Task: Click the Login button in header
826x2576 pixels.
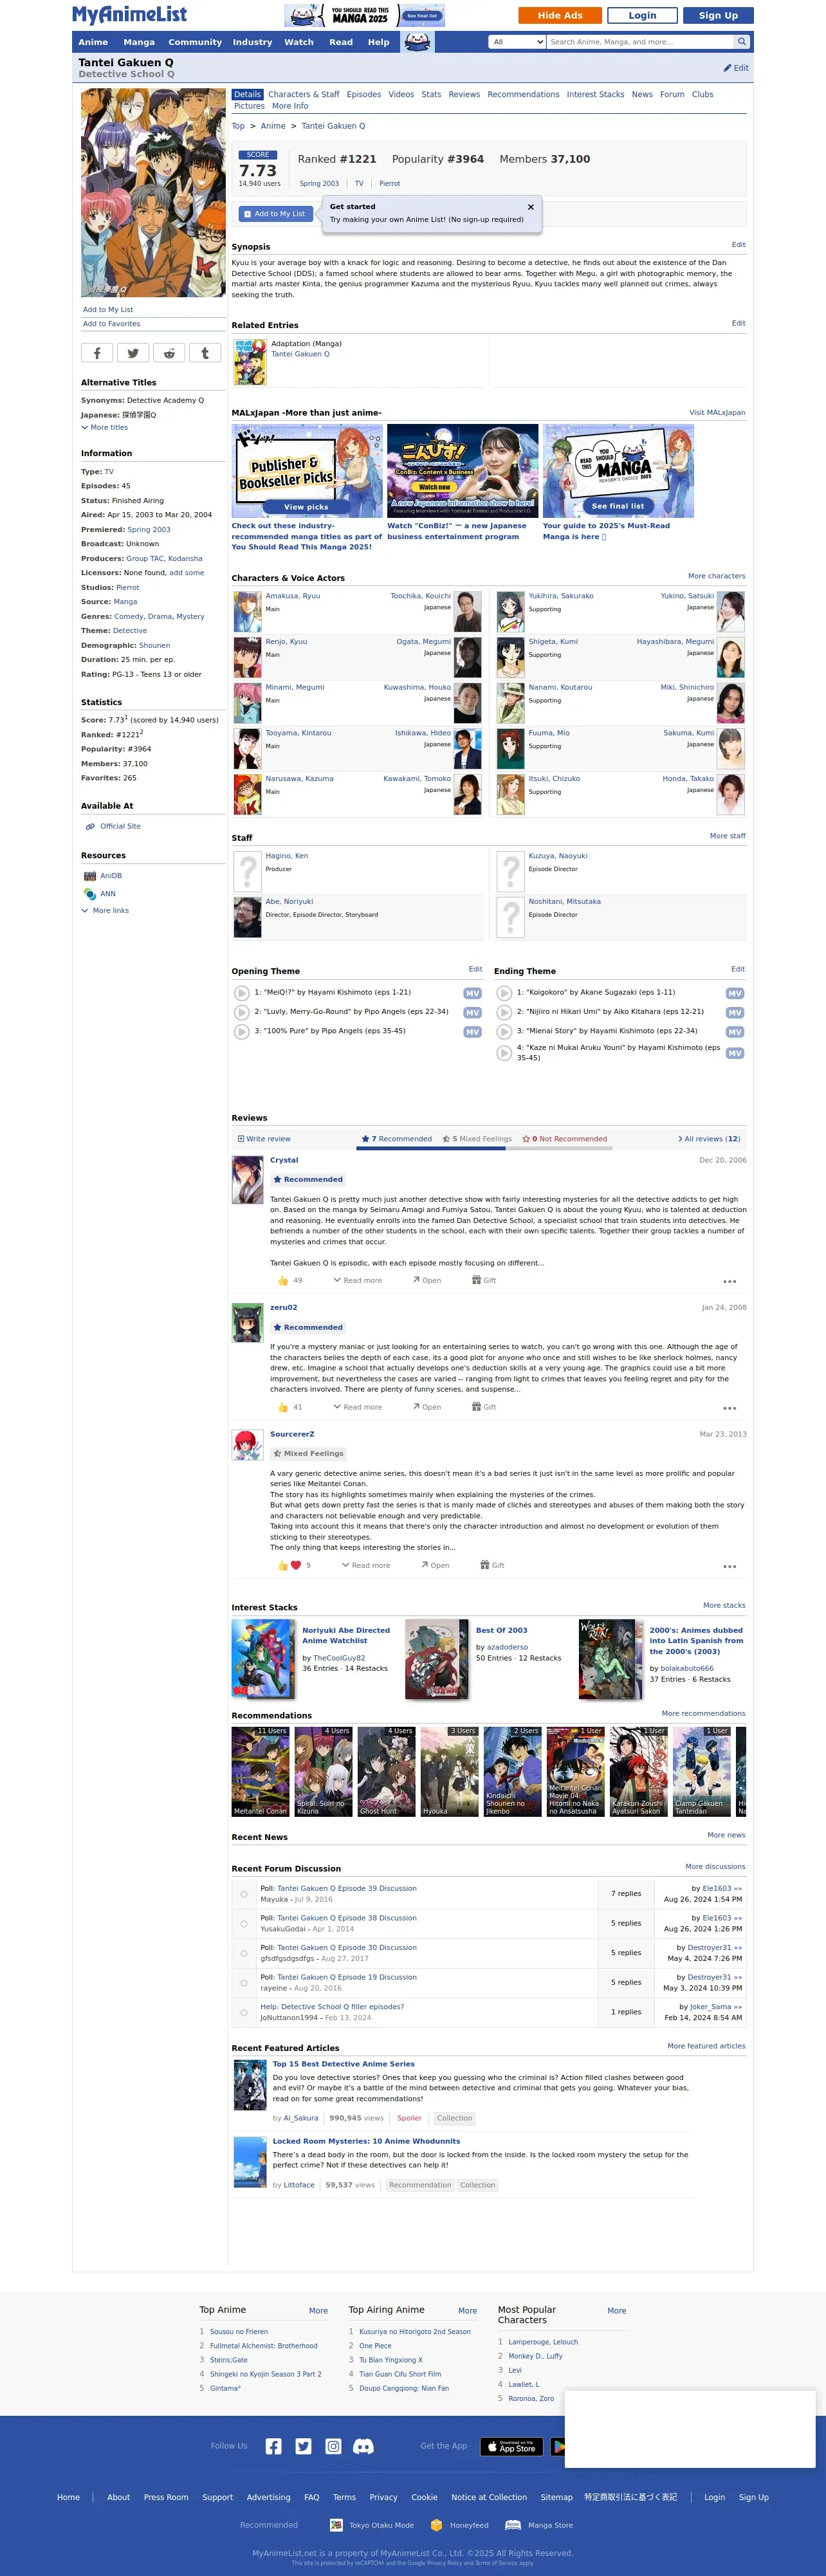Action: pyautogui.click(x=642, y=15)
